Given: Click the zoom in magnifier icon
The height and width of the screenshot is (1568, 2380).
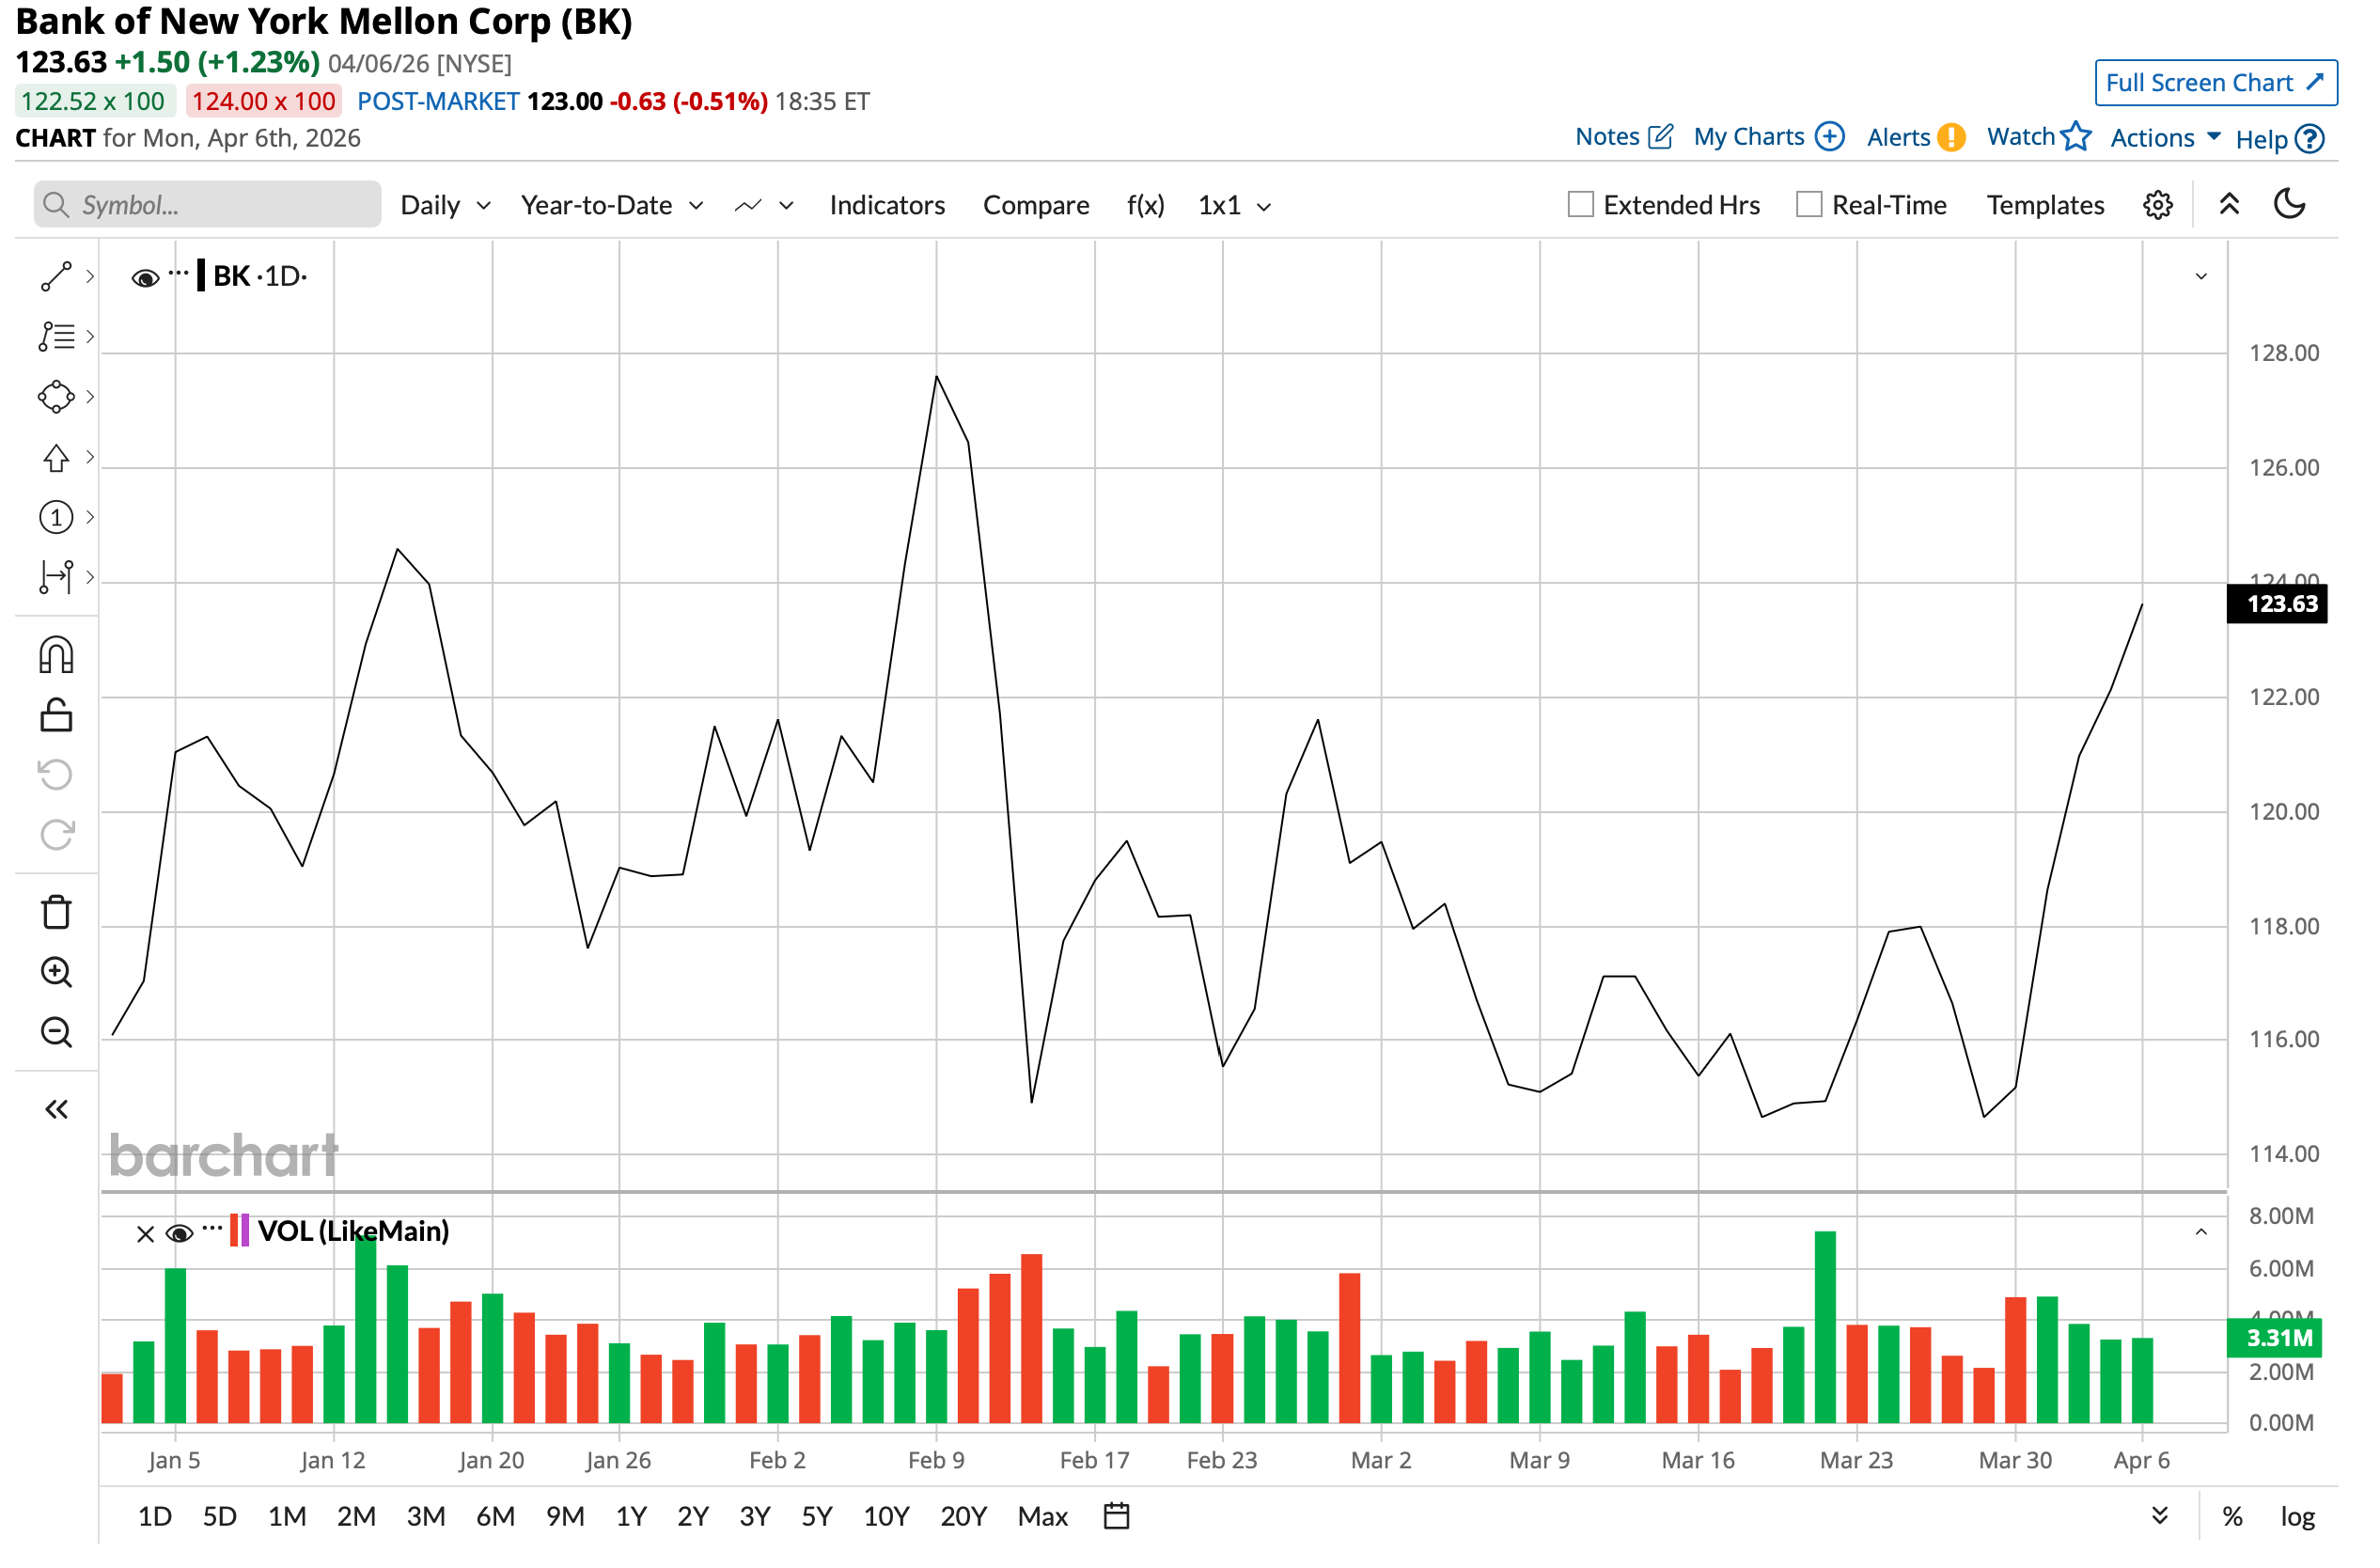Looking at the screenshot, I should click(x=56, y=973).
